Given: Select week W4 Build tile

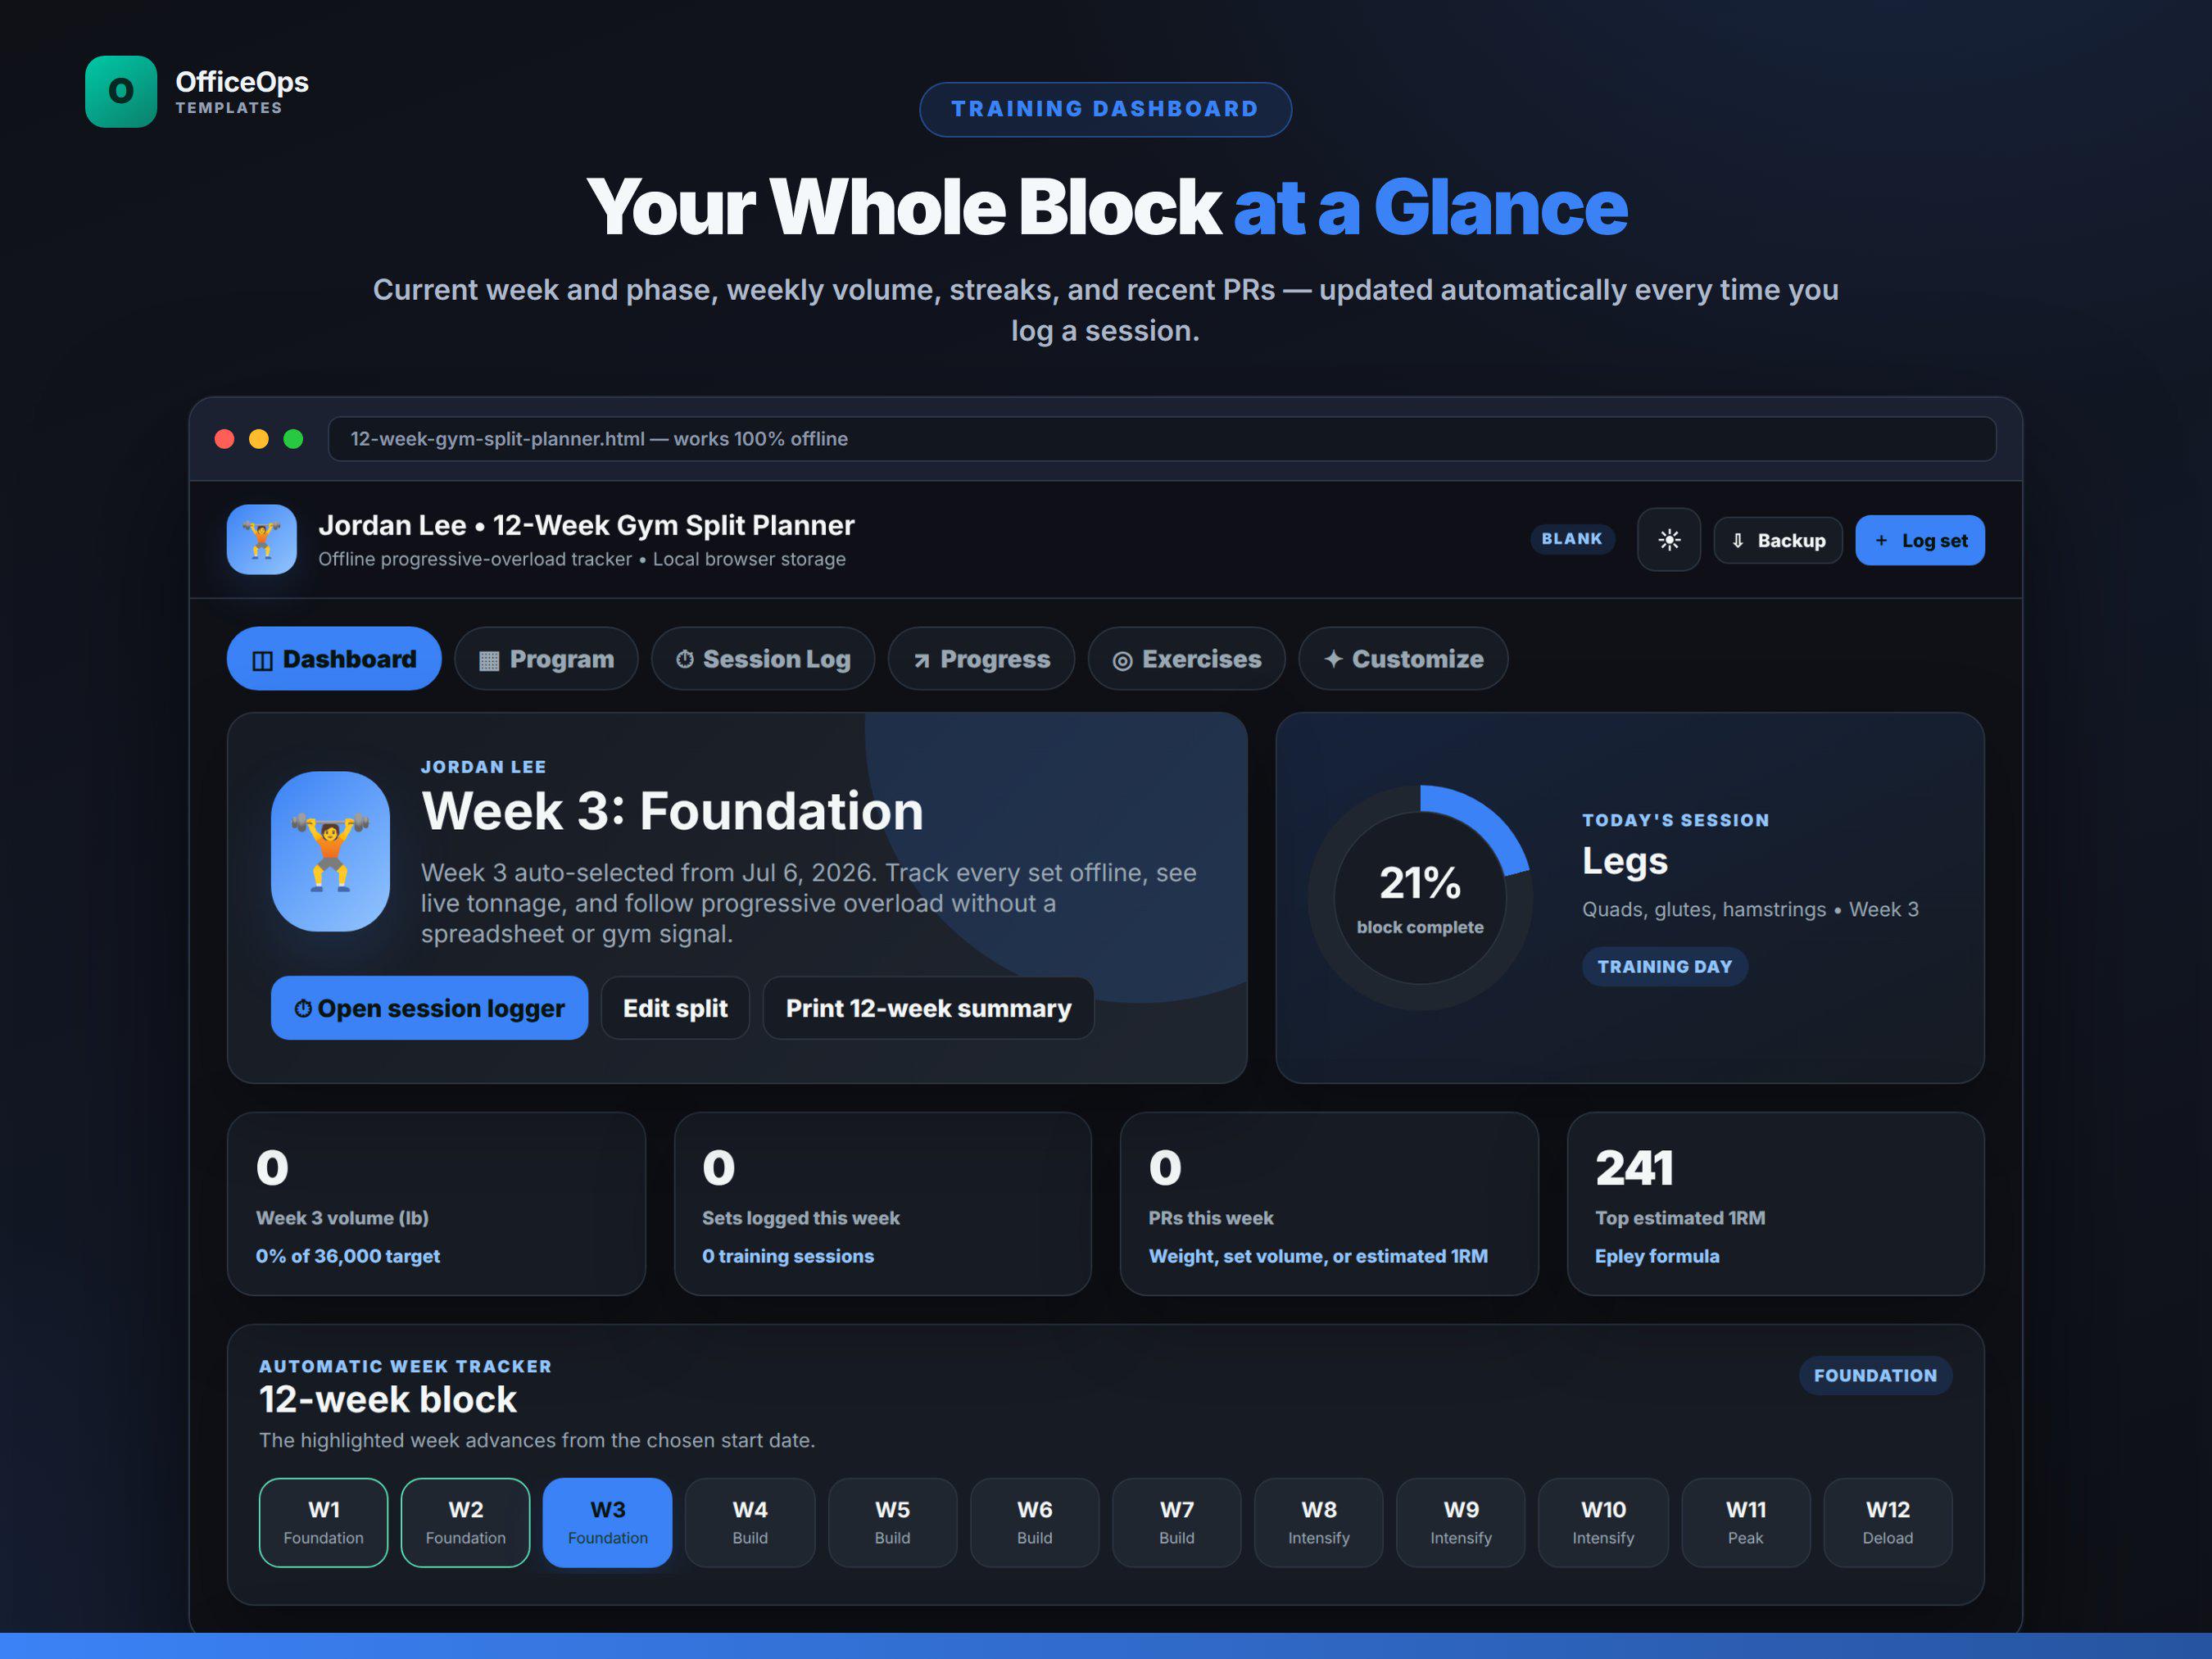Looking at the screenshot, I should coord(750,1522).
